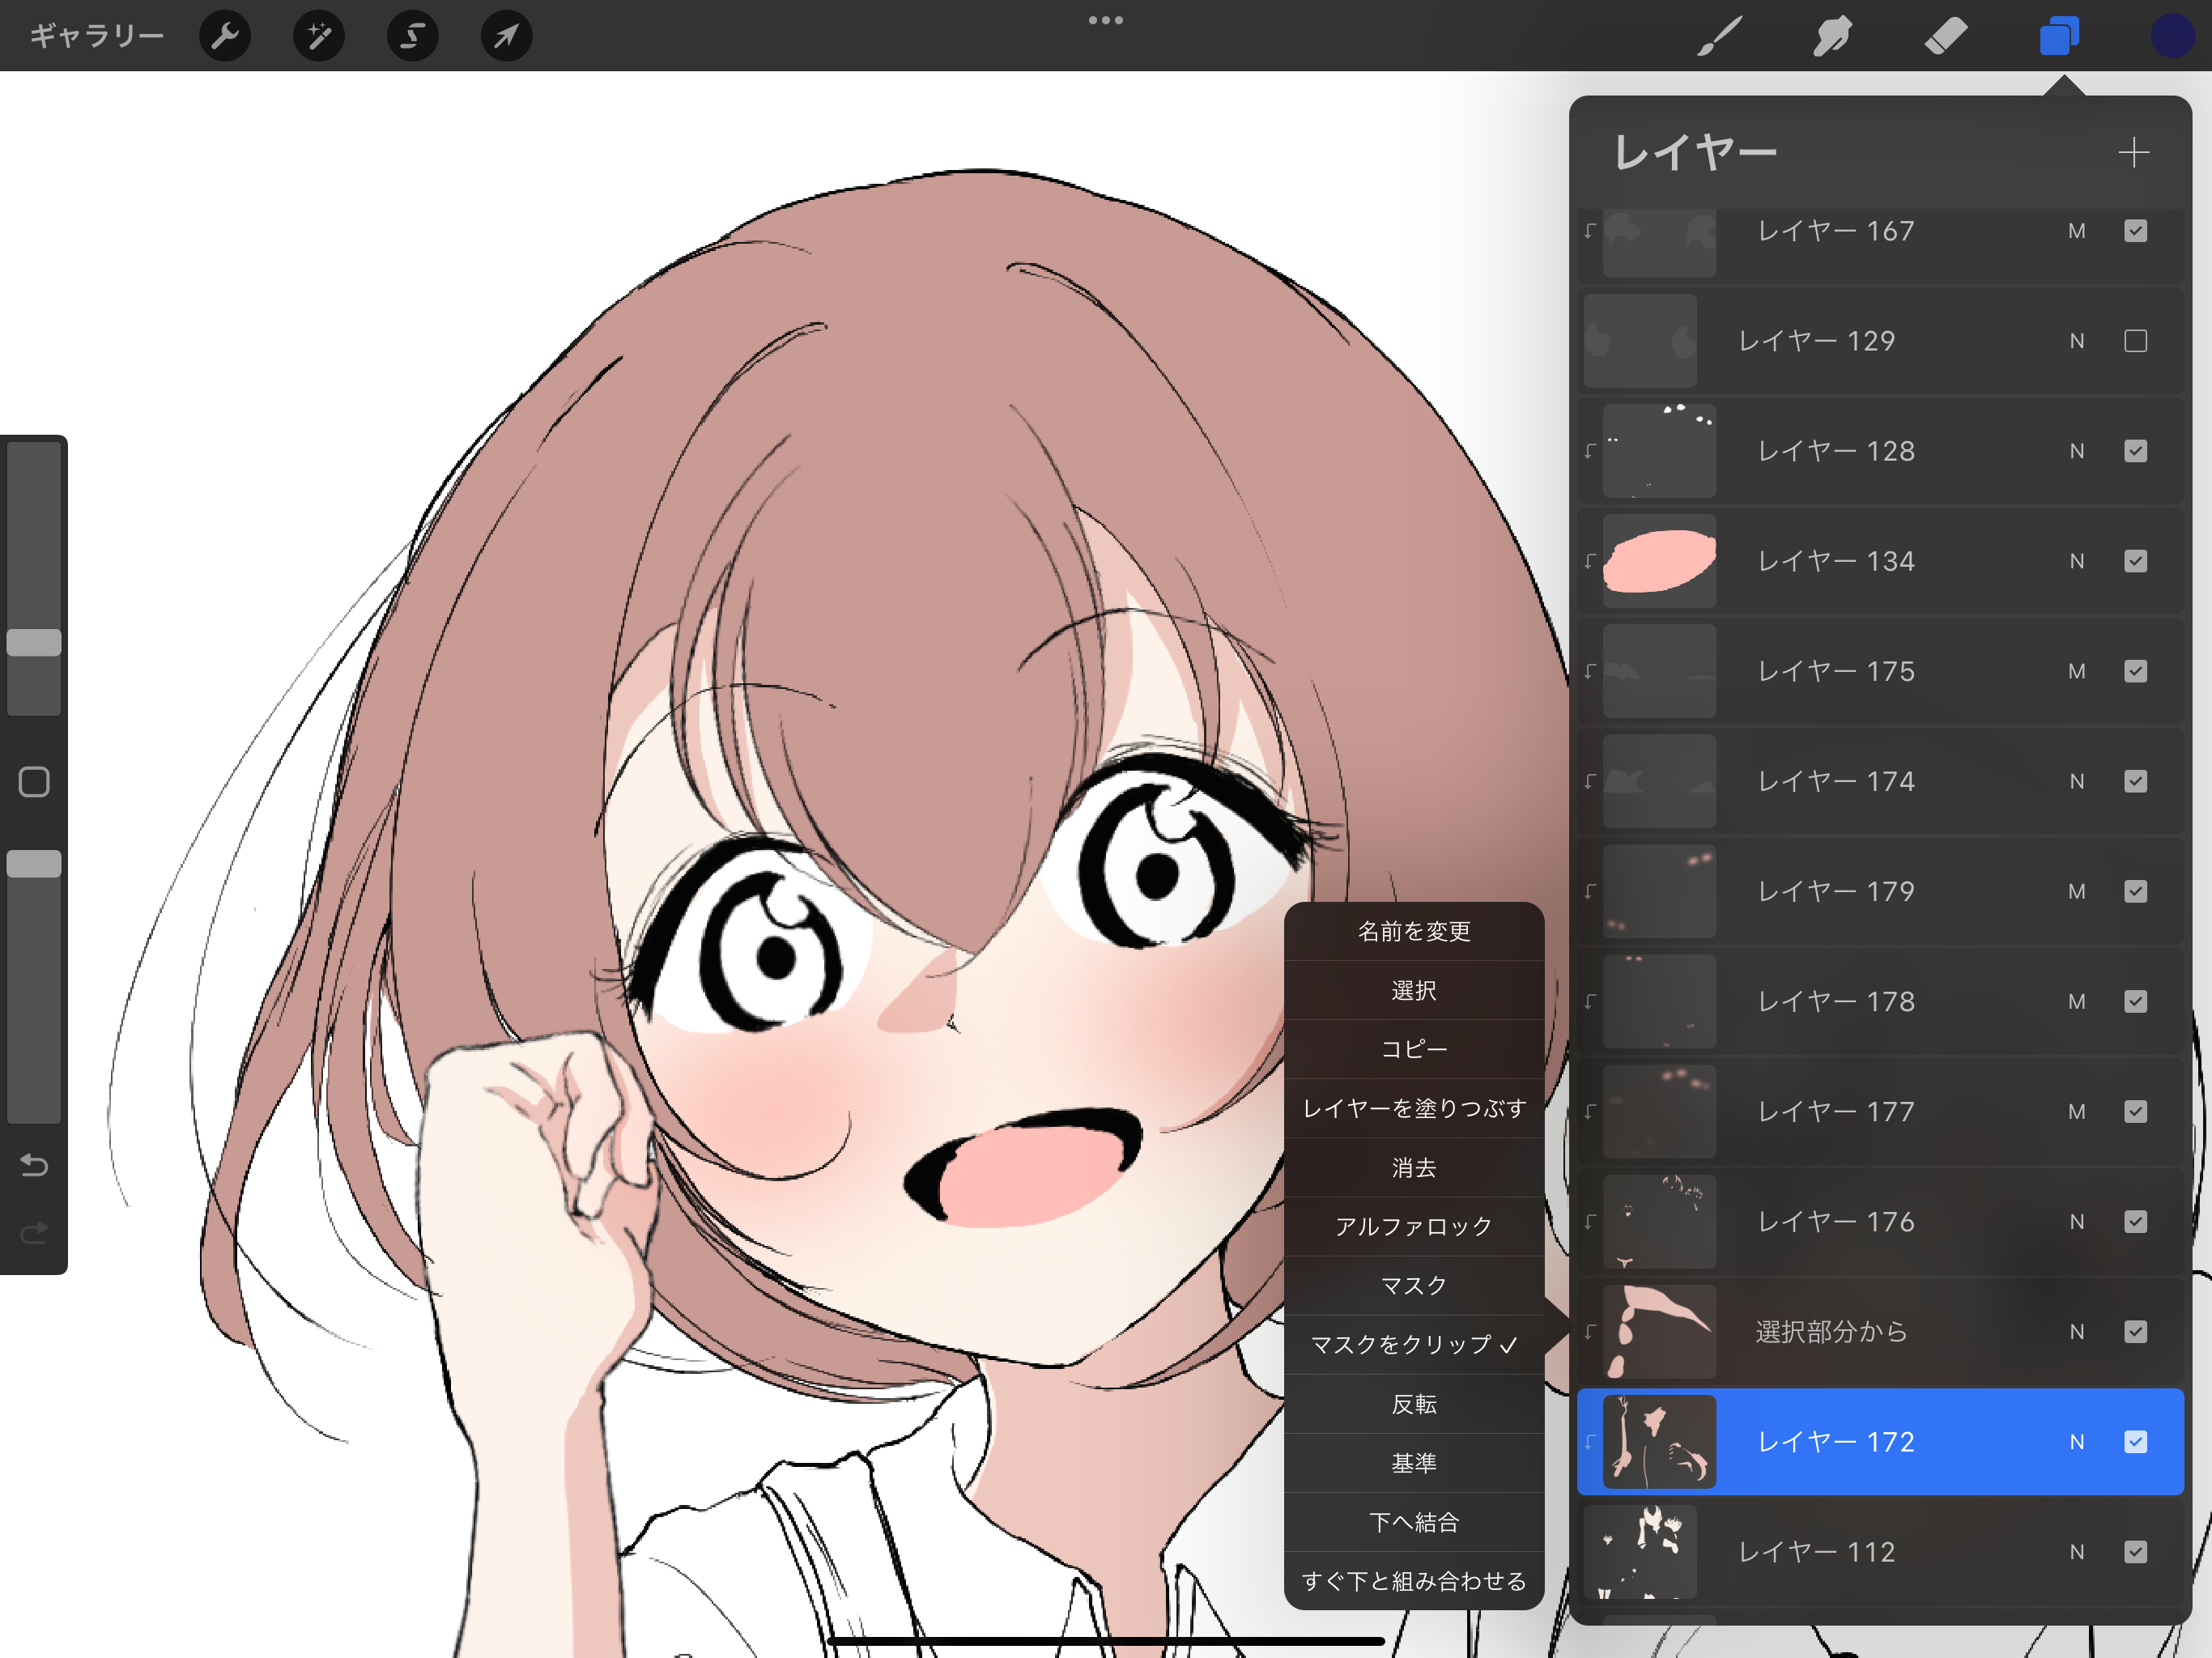This screenshot has width=2212, height=1658.
Task: Hide レイヤー 177
Action: click(2135, 1111)
